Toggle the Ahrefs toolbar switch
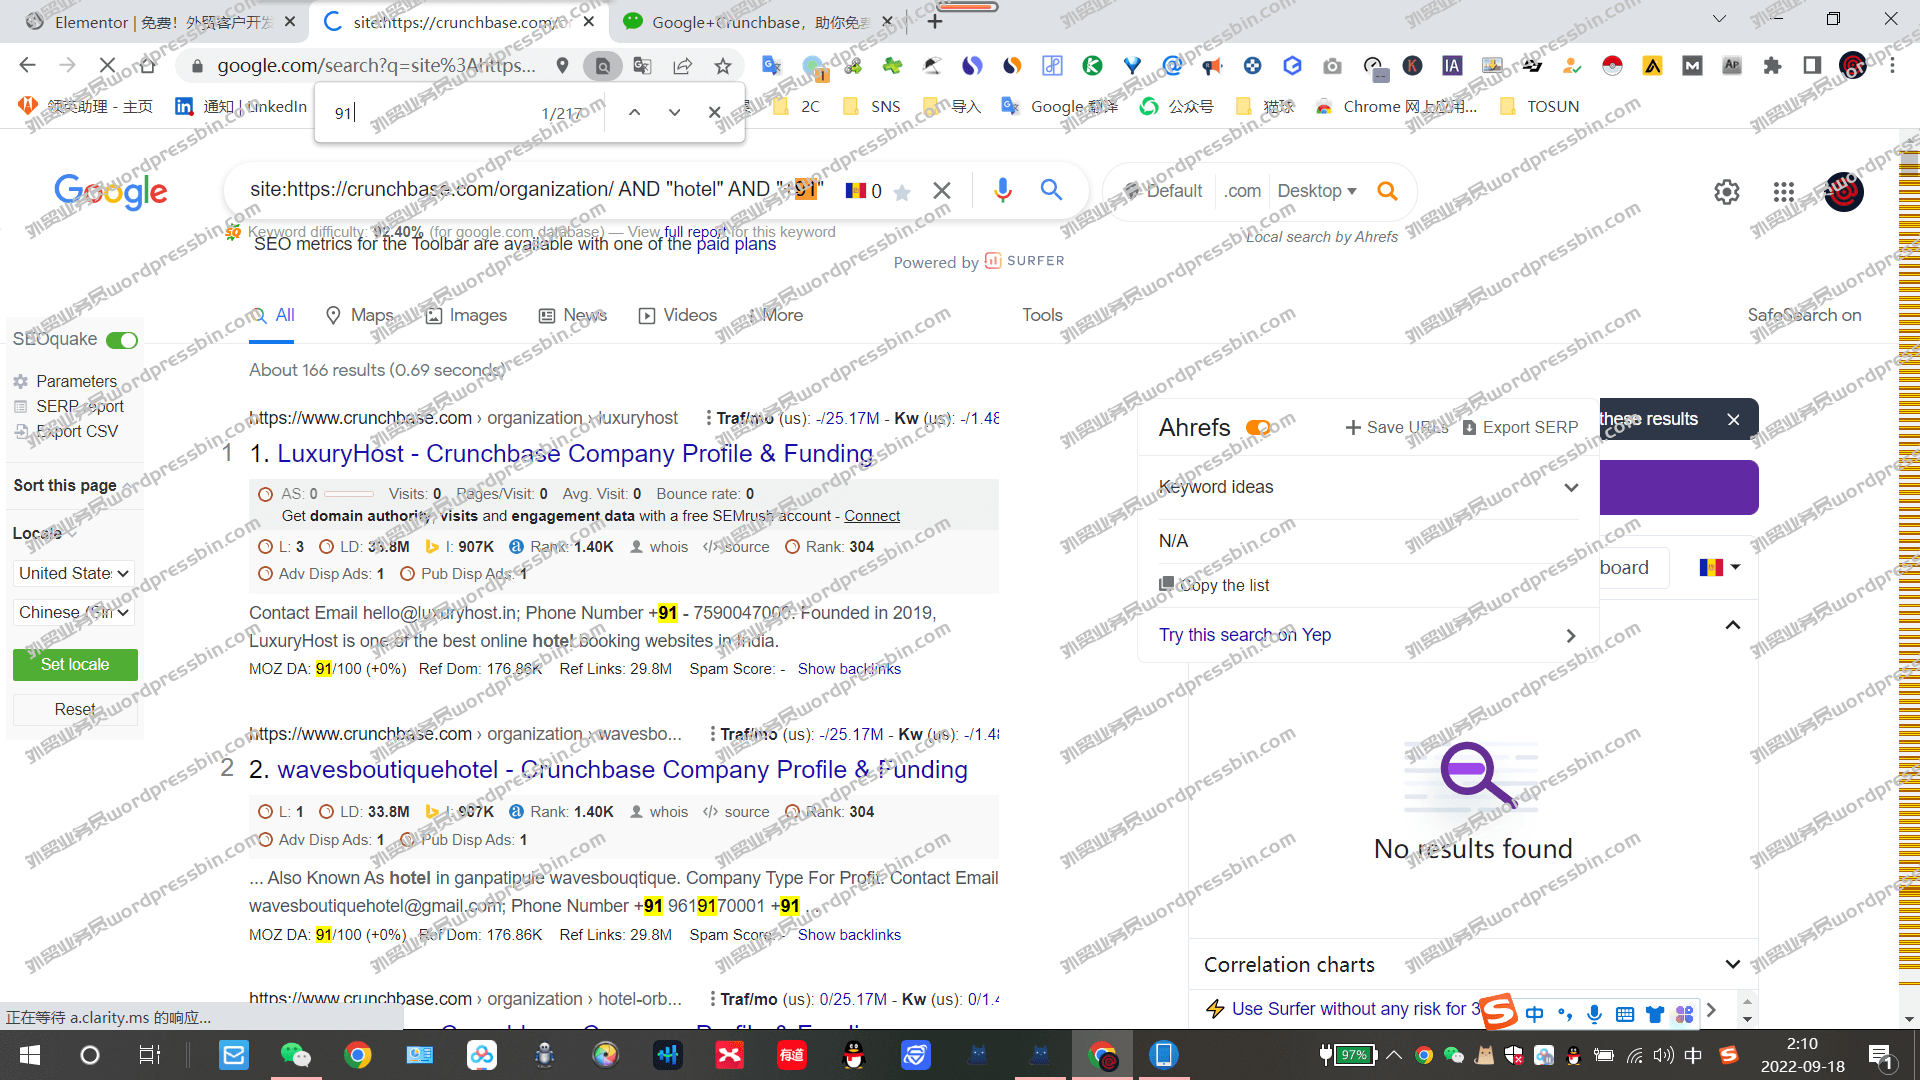 (x=1258, y=428)
